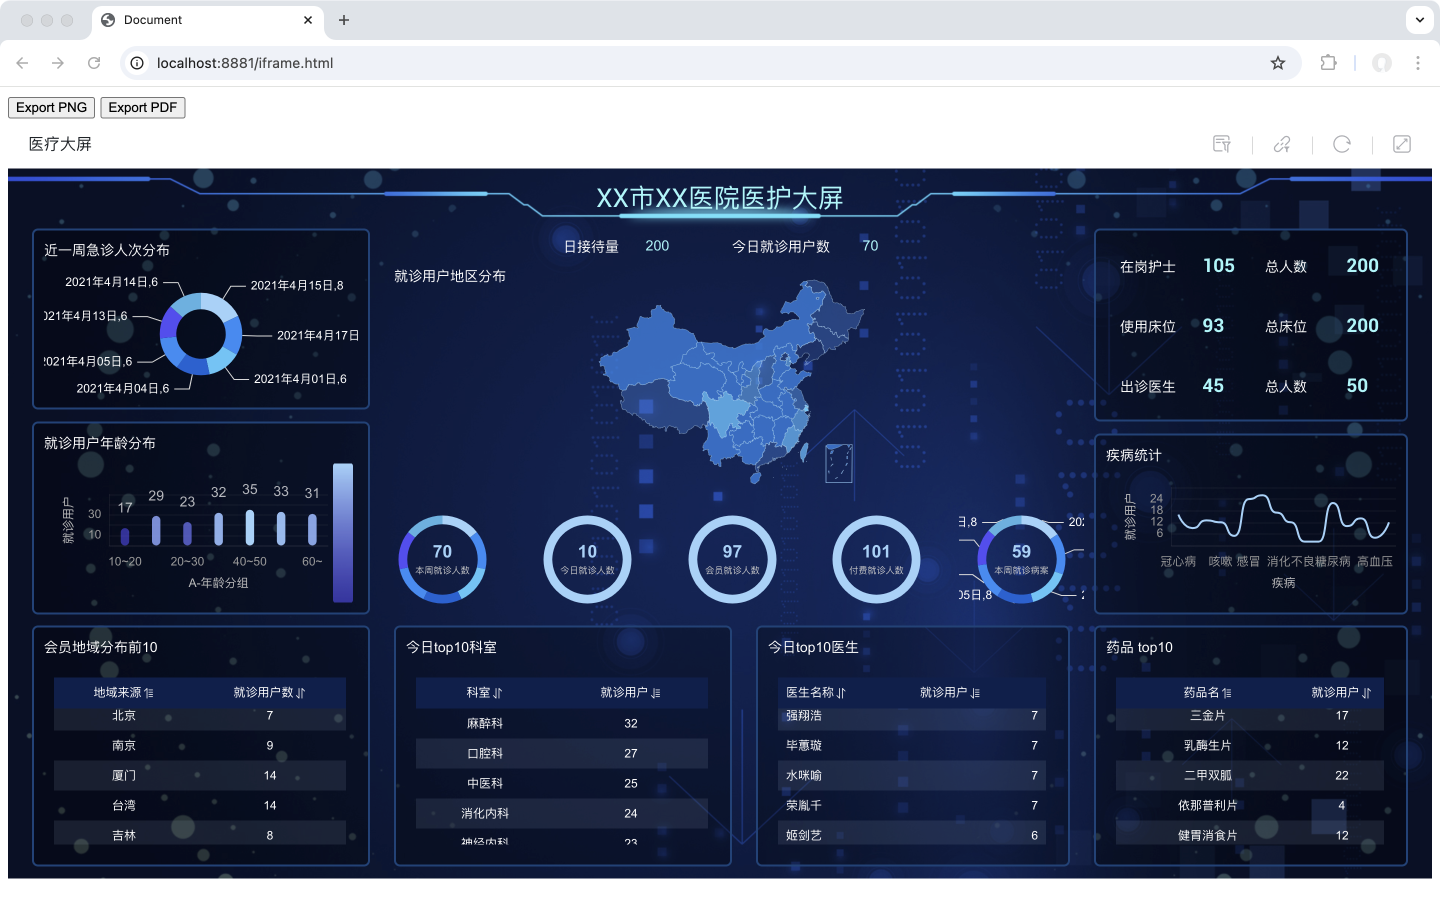Click the 本周就诊人数 ring chart showing 70
1440x900 pixels.
442,559
